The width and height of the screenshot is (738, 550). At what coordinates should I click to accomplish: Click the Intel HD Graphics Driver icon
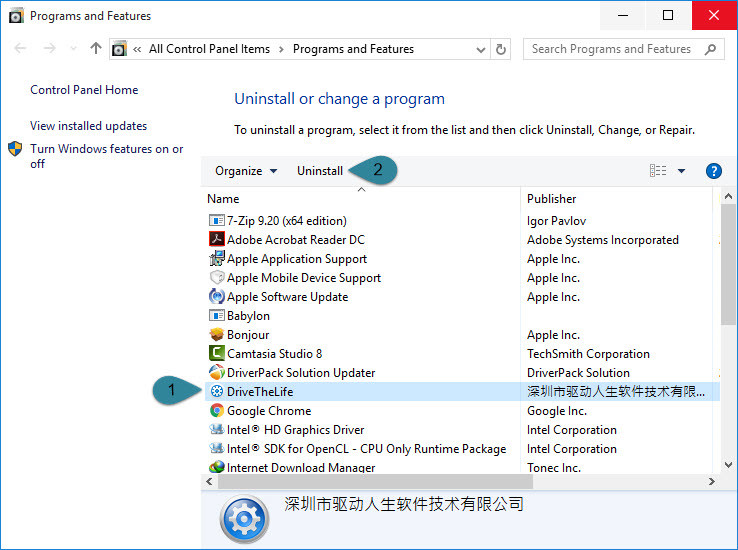pos(217,429)
